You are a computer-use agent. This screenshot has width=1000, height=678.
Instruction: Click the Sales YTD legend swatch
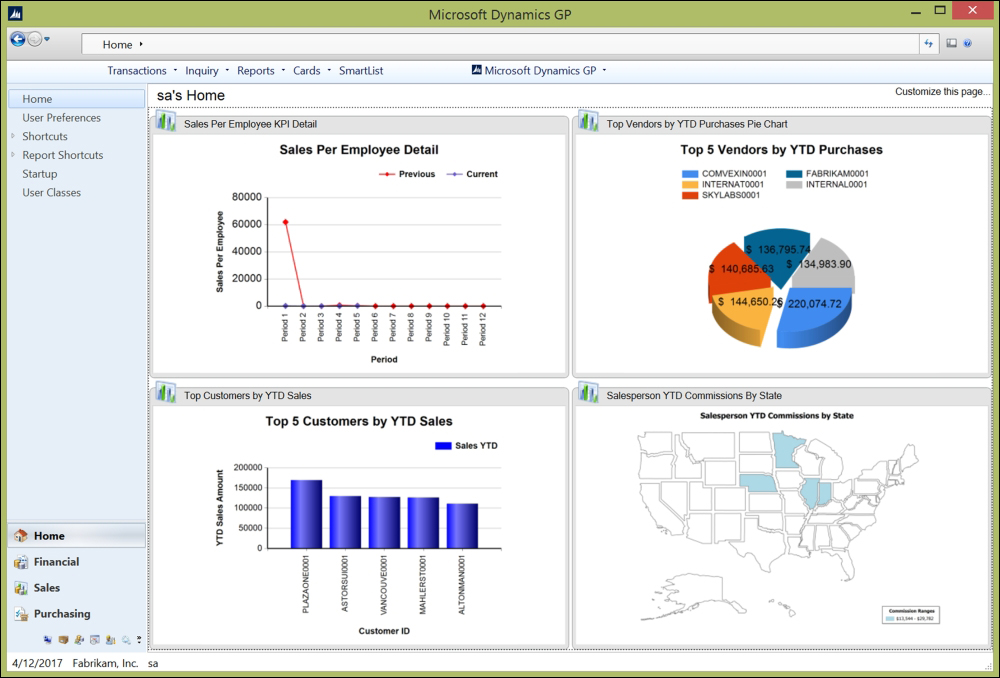443,446
